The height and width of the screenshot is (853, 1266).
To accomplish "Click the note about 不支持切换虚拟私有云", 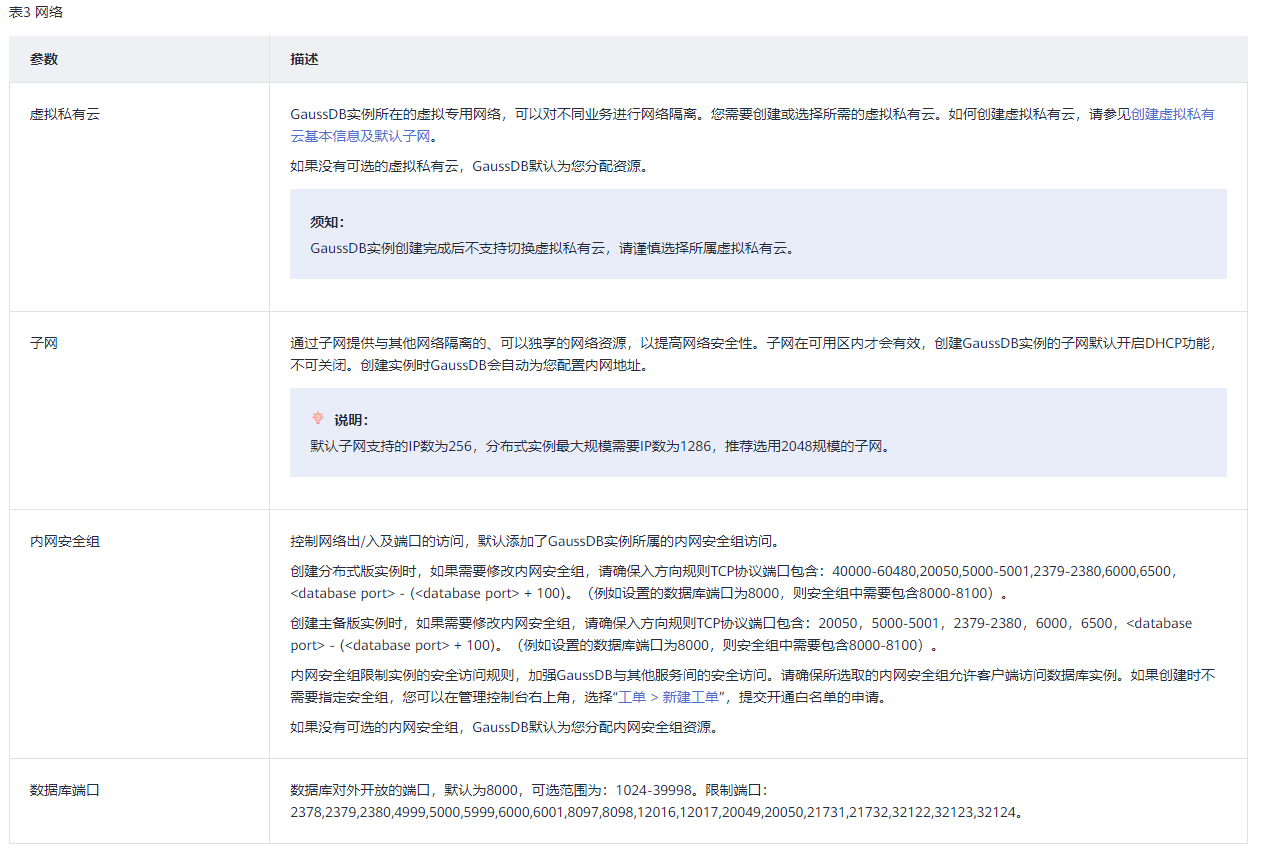I will 554,248.
